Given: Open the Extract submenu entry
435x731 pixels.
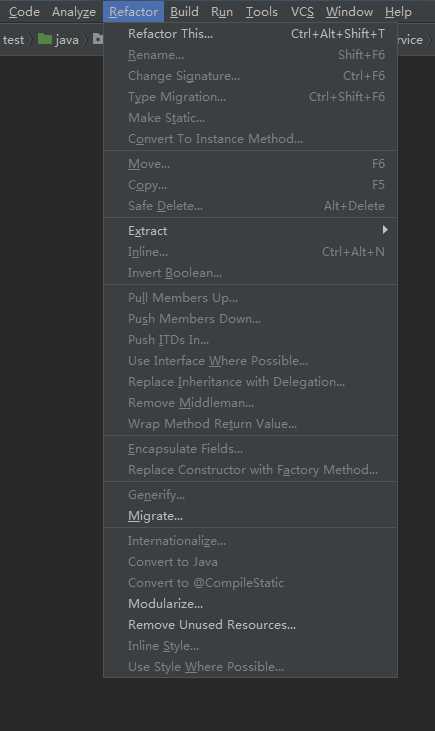Looking at the screenshot, I should tap(250, 231).
